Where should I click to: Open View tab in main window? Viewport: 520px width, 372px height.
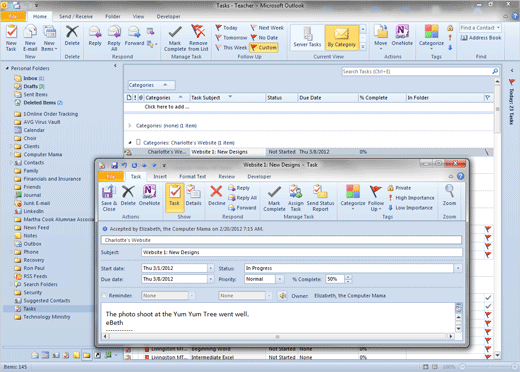(x=138, y=16)
